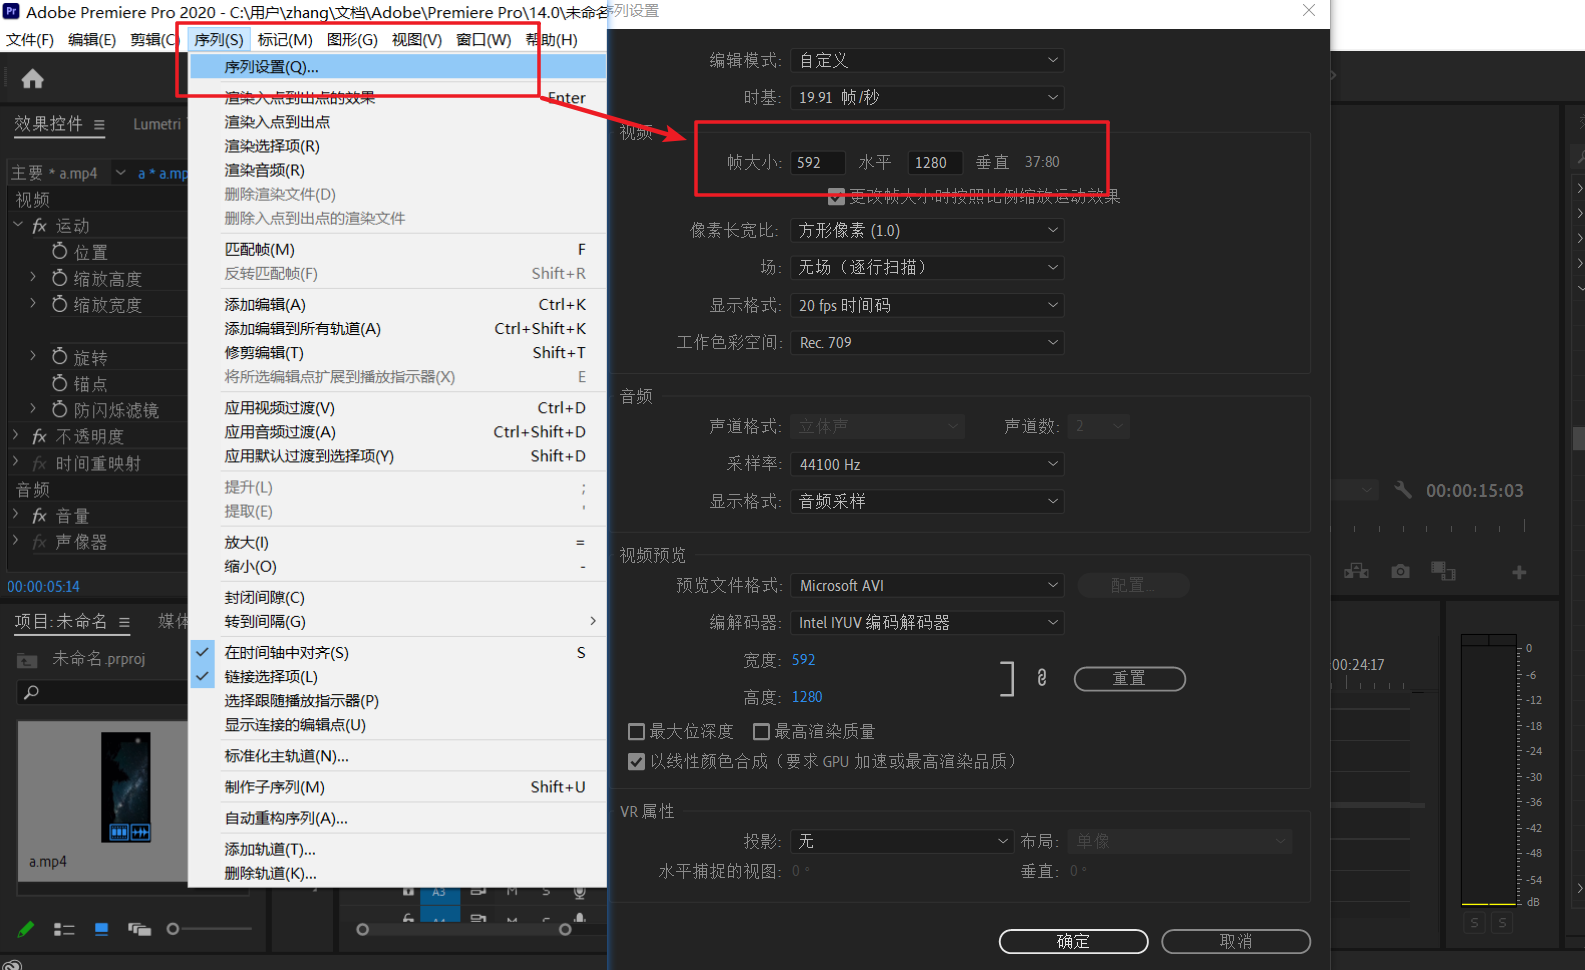Click the preview 宽度 value 592
The image size is (1585, 970).
803,660
